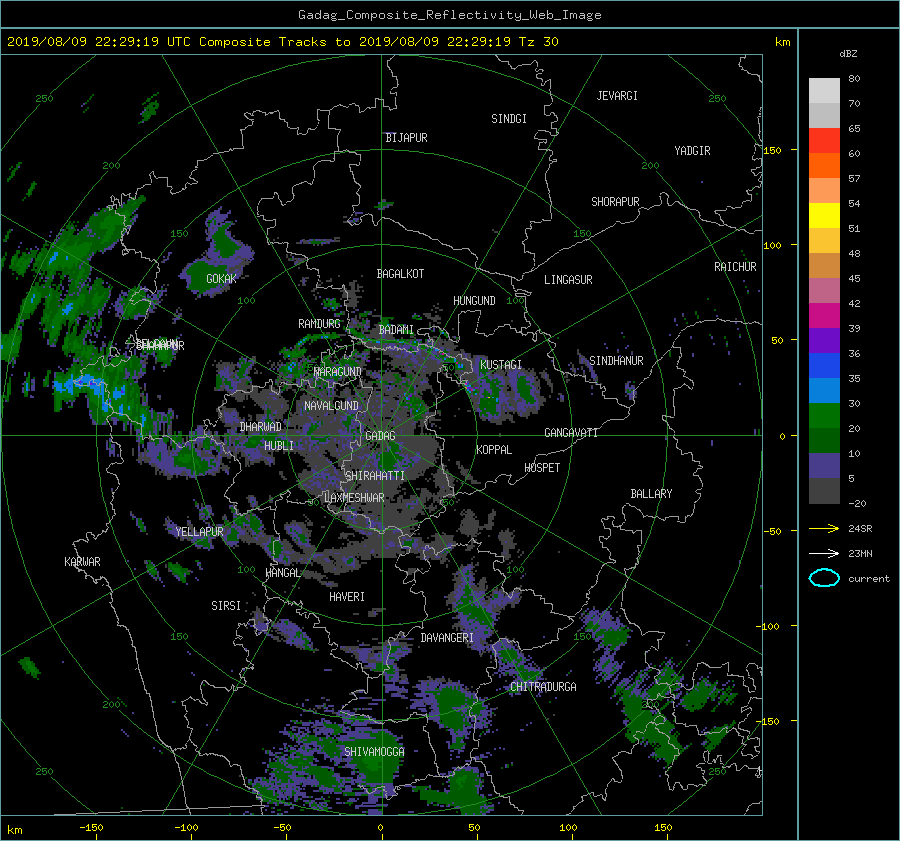Click the SHORAPUR city label

coord(615,202)
